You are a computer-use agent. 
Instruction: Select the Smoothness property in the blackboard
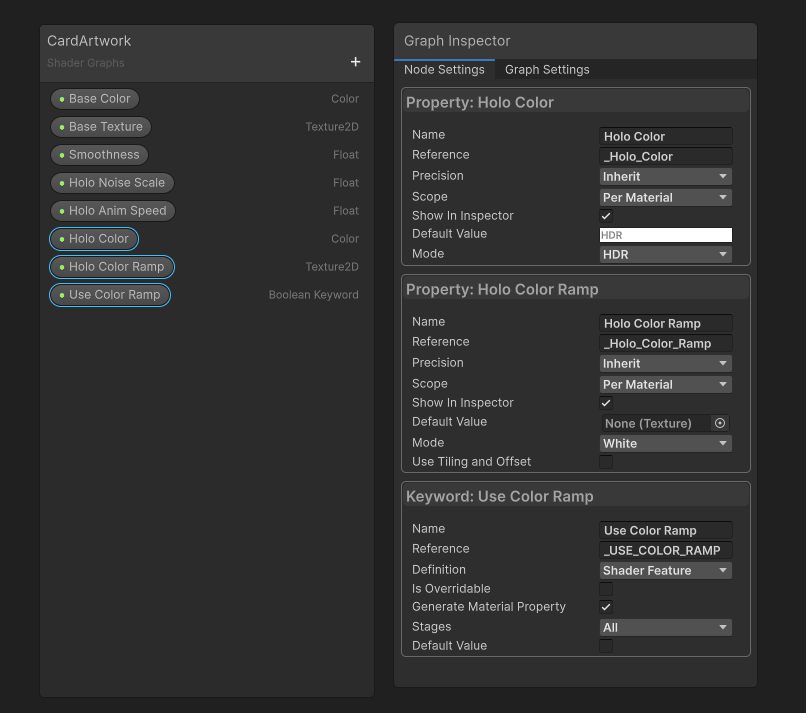pyautogui.click(x=99, y=154)
